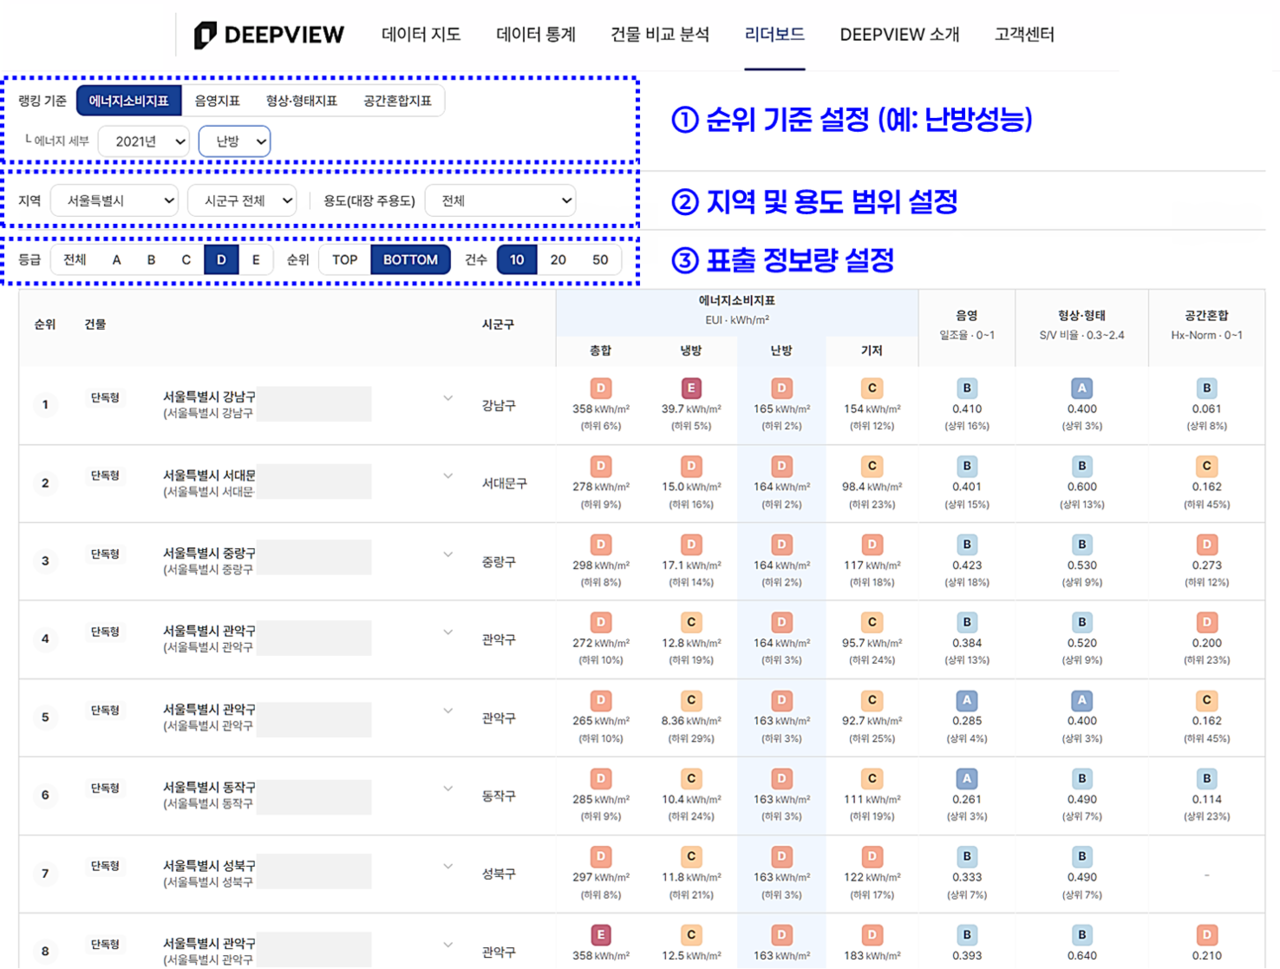Click the 냉방 column header
Viewport: 1280px width, 969px height.
point(691,351)
